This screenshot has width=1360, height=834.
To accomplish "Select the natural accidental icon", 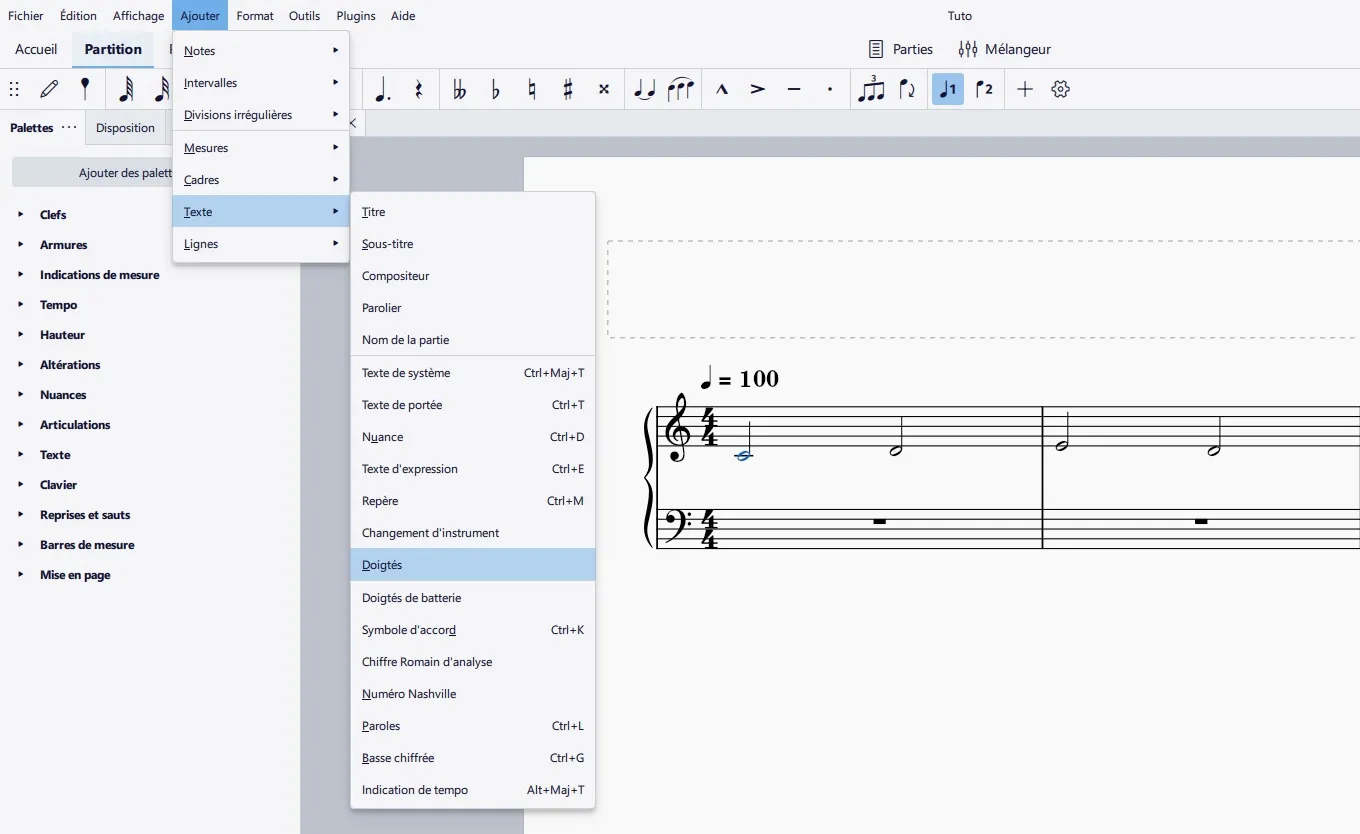I will click(x=531, y=90).
